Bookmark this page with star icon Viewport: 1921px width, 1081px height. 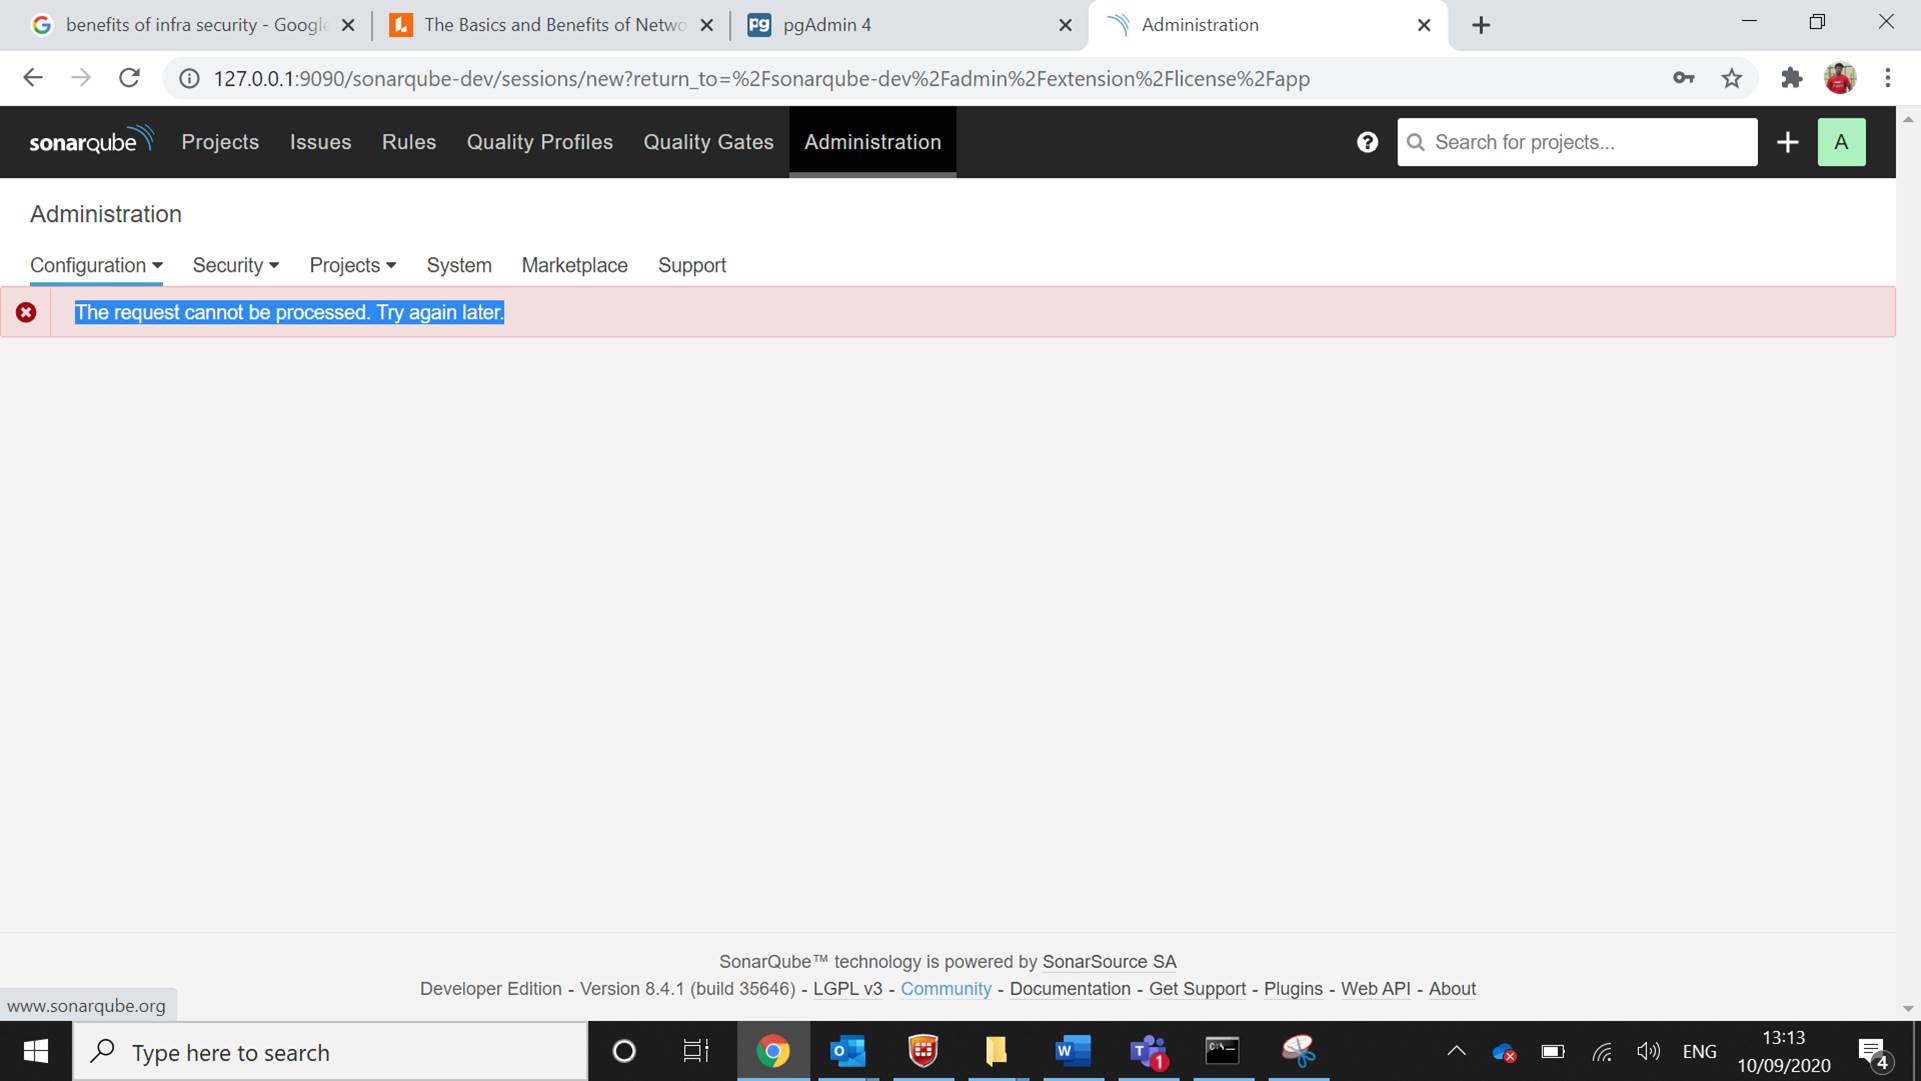point(1732,78)
